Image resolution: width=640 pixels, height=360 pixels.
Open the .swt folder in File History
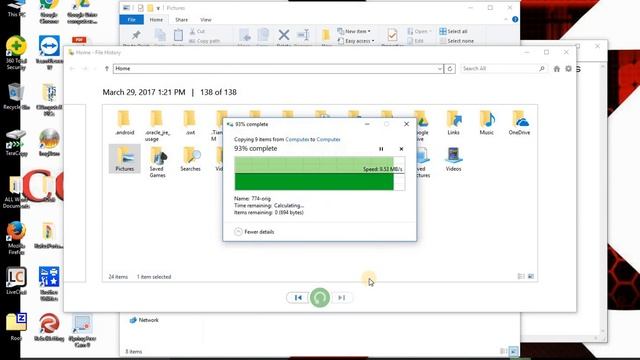[190, 122]
